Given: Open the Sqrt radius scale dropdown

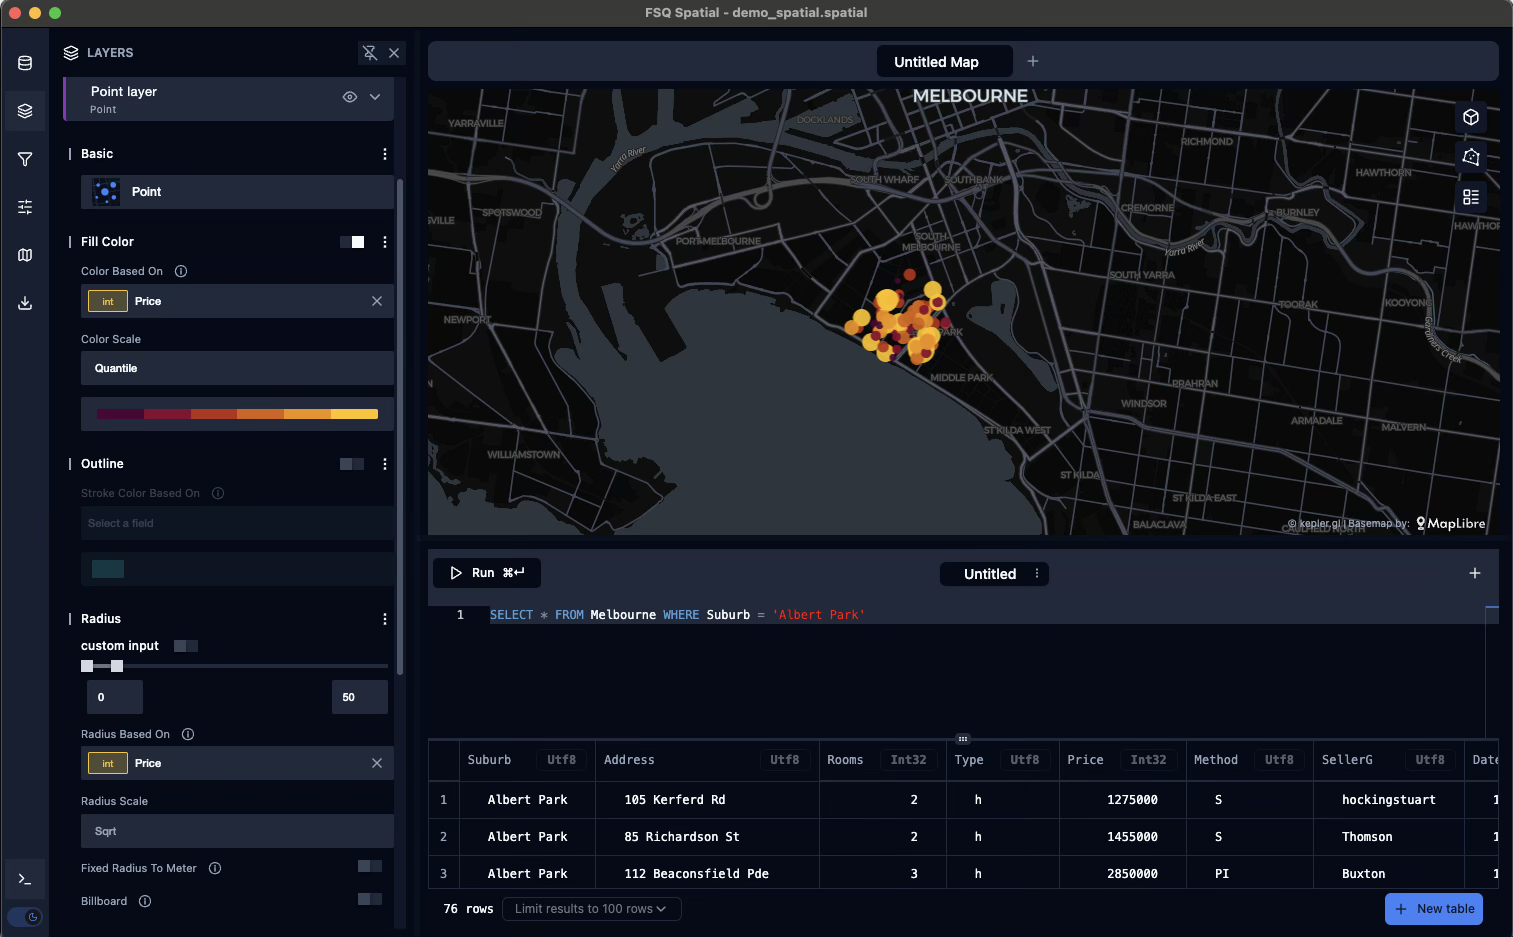Looking at the screenshot, I should [x=237, y=831].
